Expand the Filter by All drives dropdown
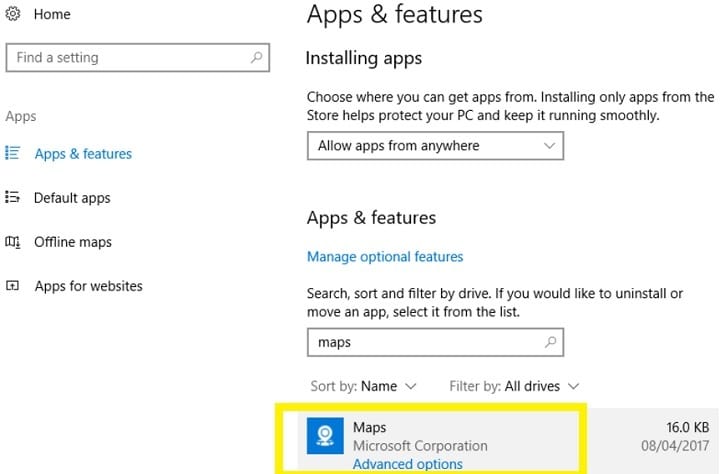This screenshot has height=474, width=720. coord(514,386)
